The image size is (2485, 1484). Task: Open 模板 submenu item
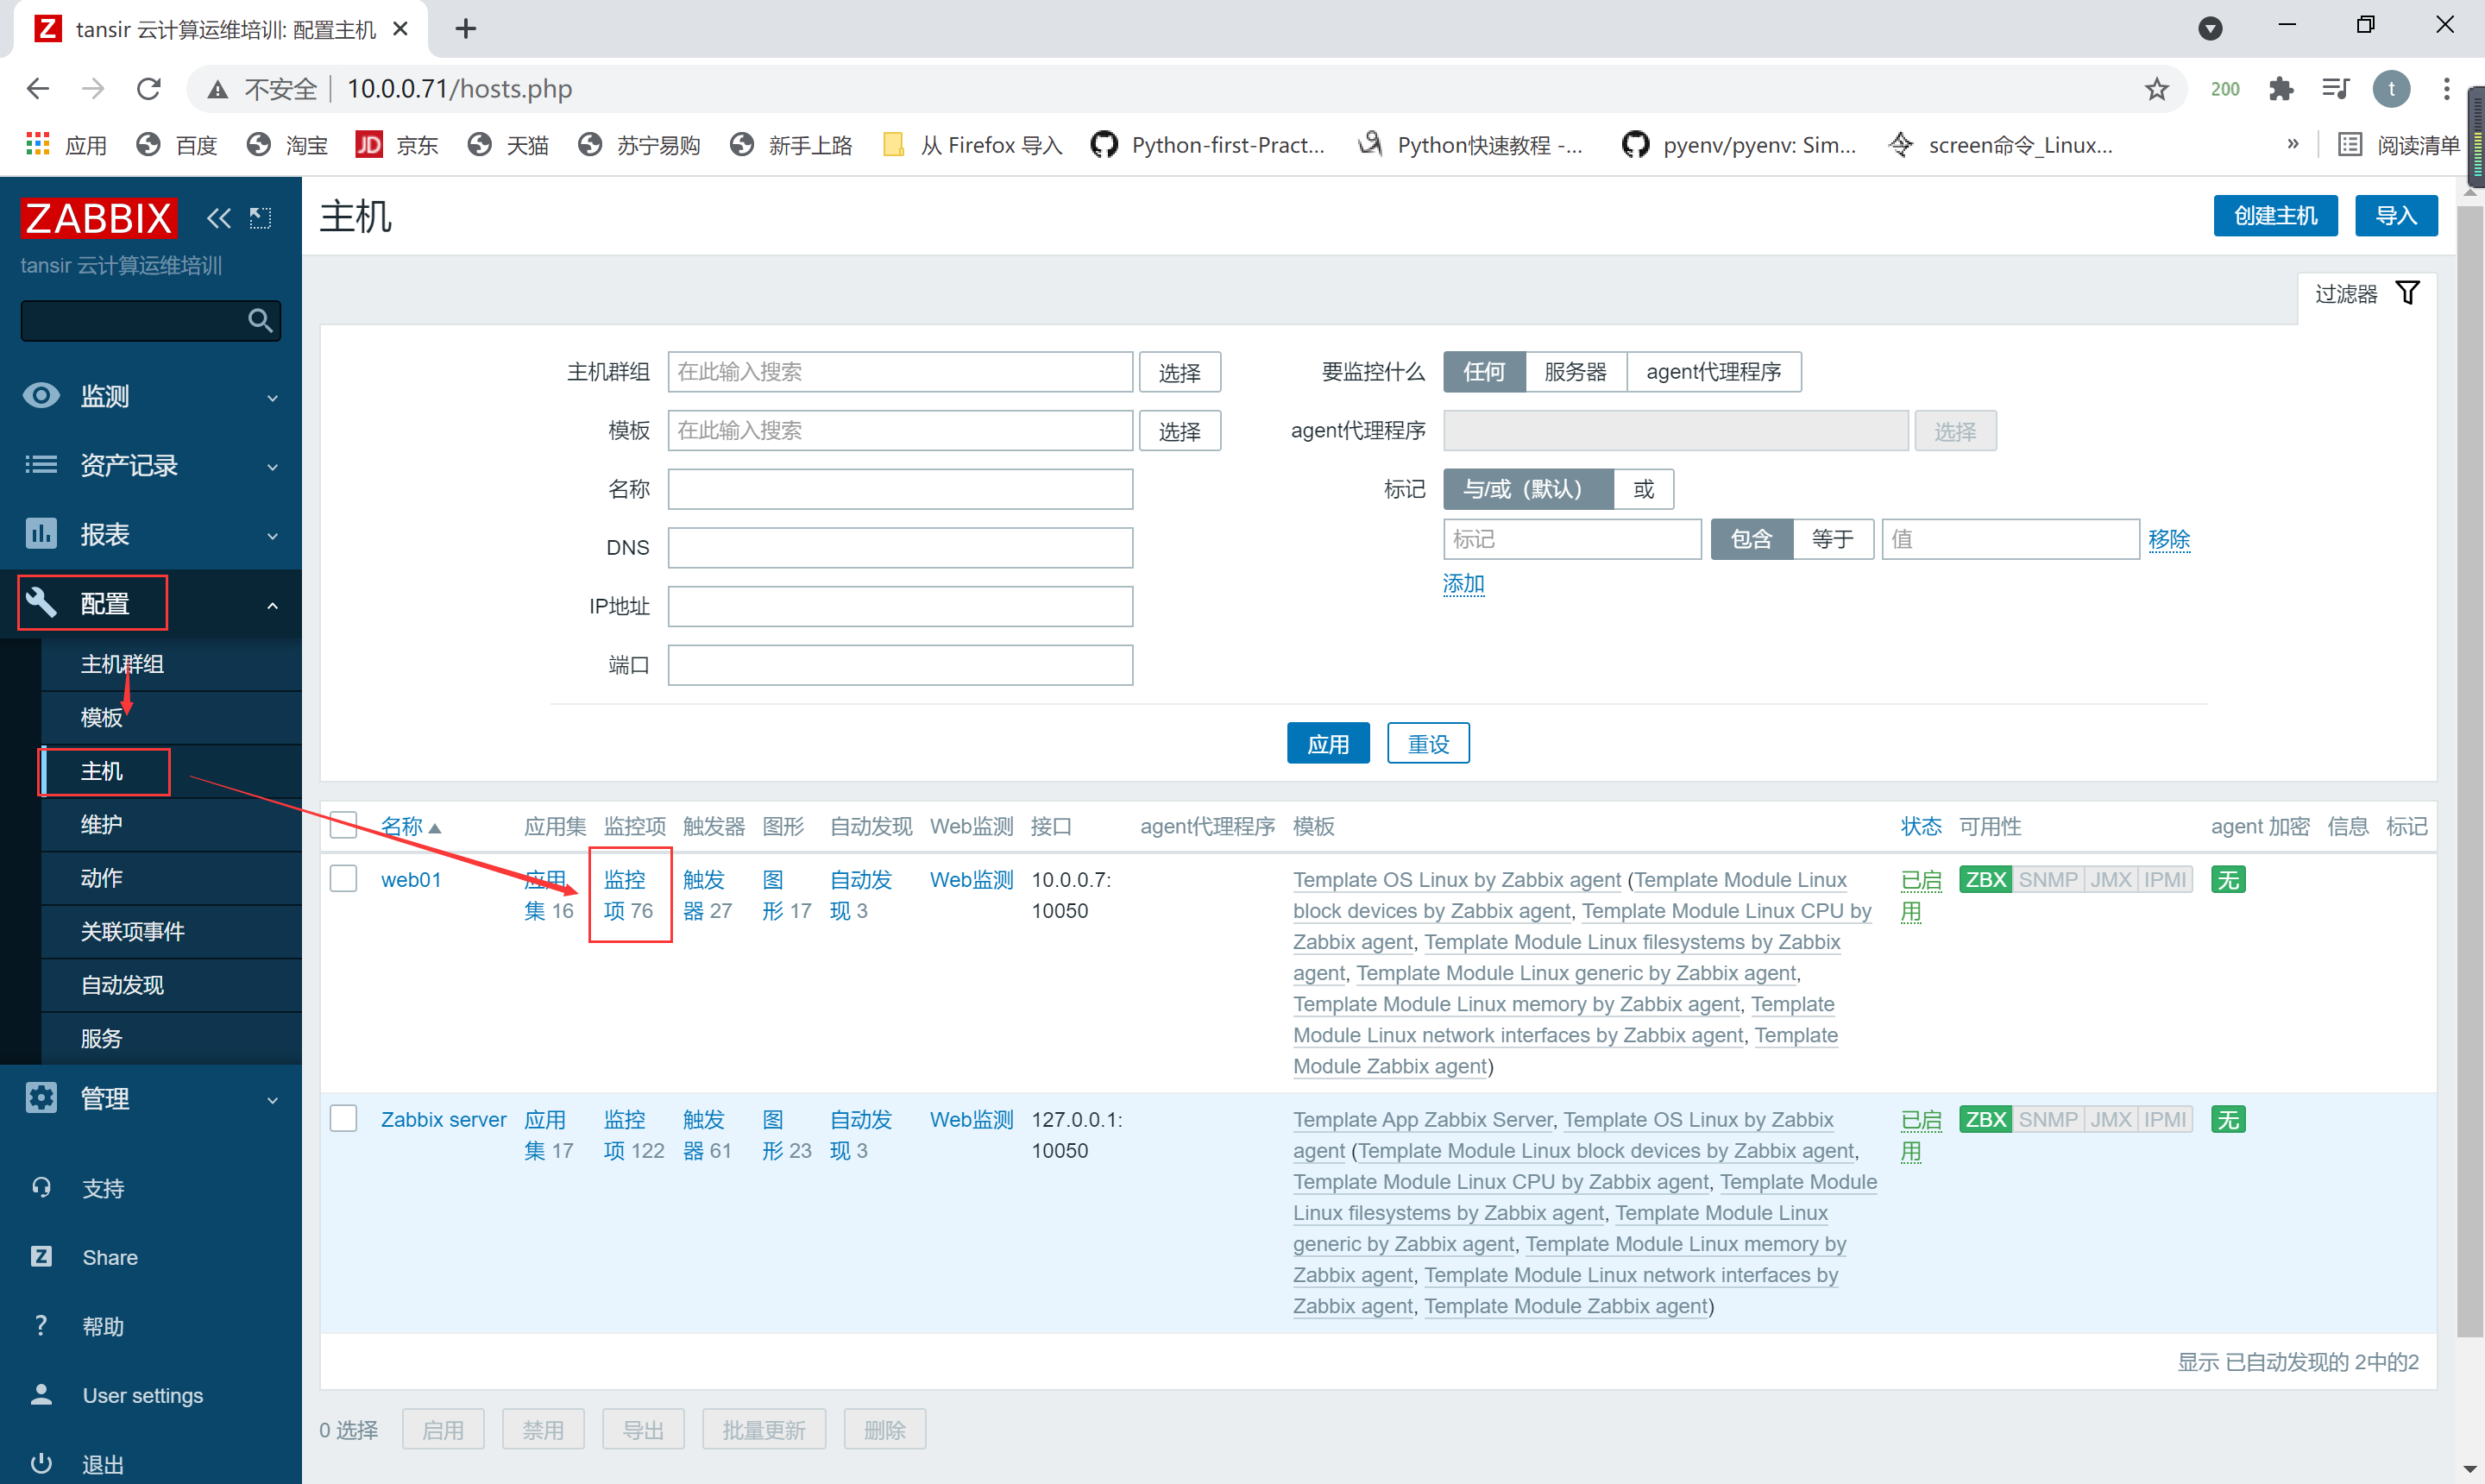pyautogui.click(x=171, y=717)
